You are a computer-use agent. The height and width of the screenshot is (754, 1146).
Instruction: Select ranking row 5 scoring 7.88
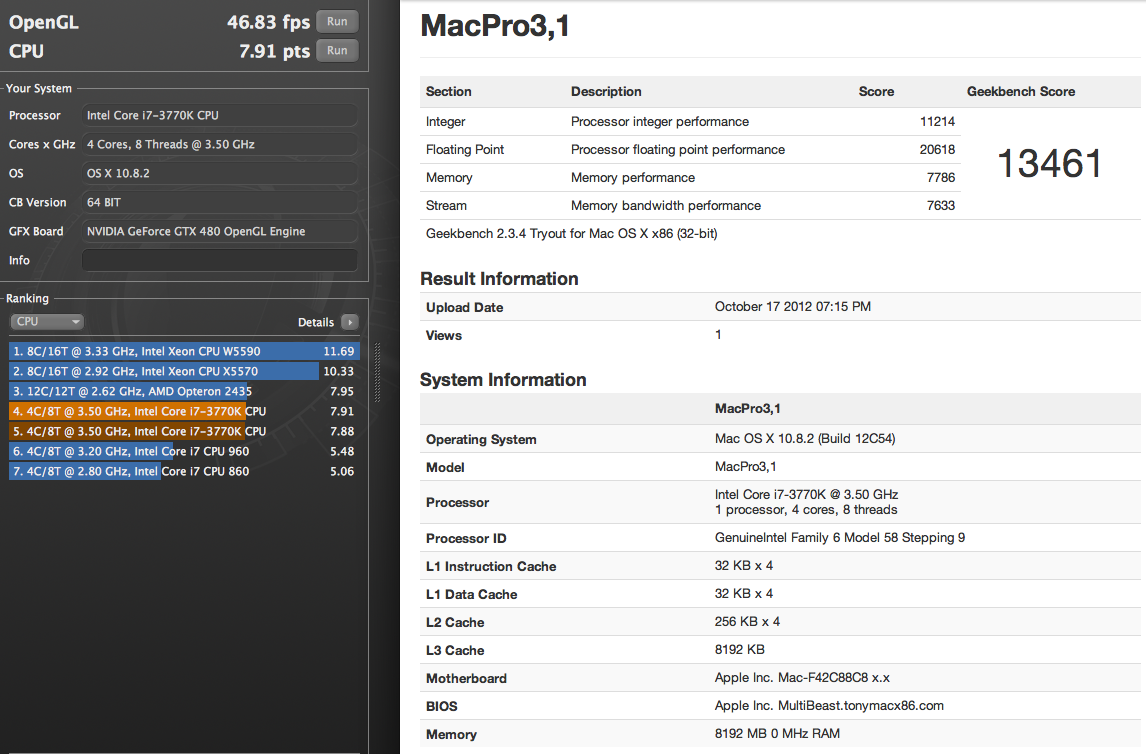pos(184,432)
